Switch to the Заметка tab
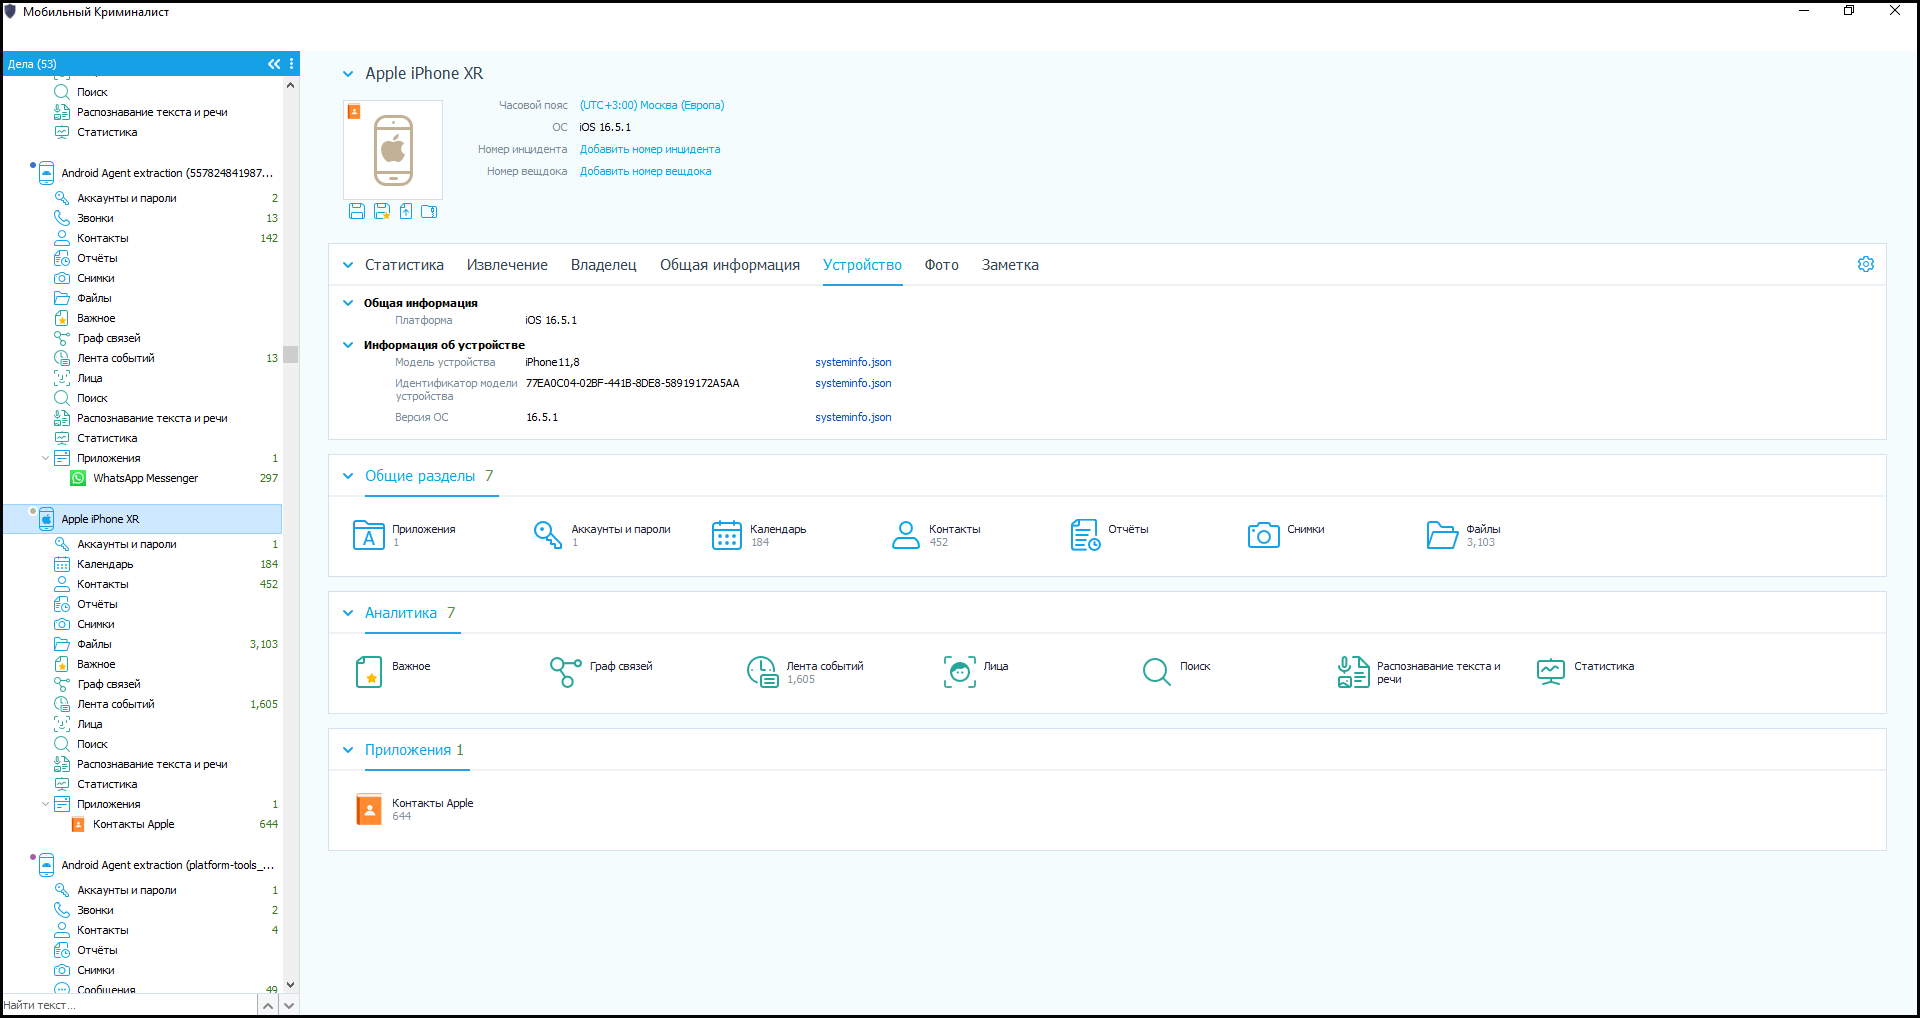 point(1010,265)
